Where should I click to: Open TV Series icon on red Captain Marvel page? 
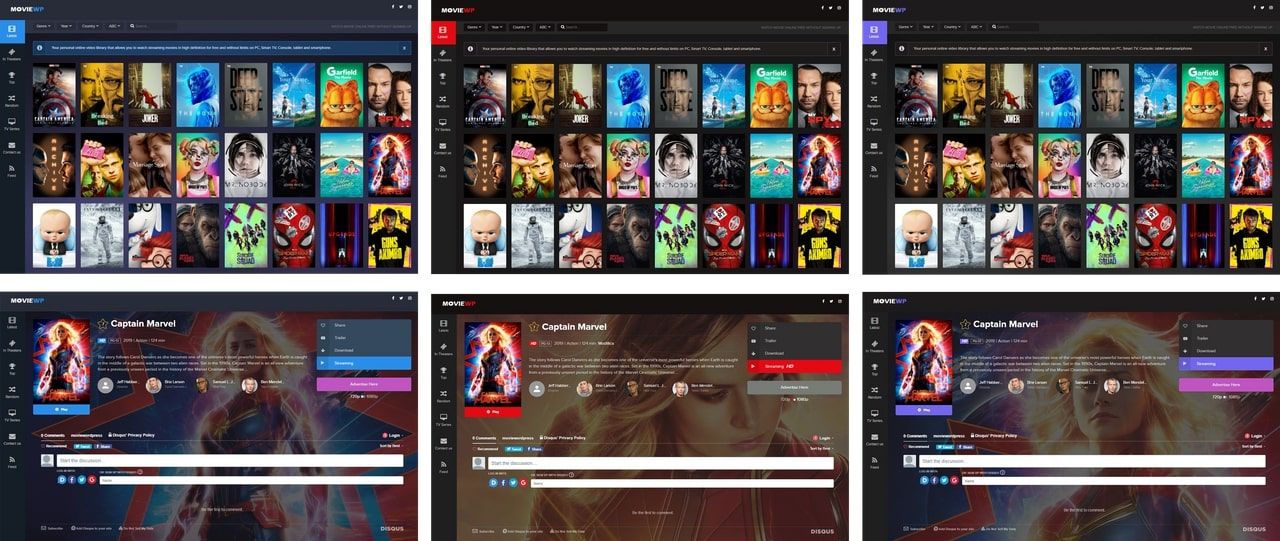point(442,415)
